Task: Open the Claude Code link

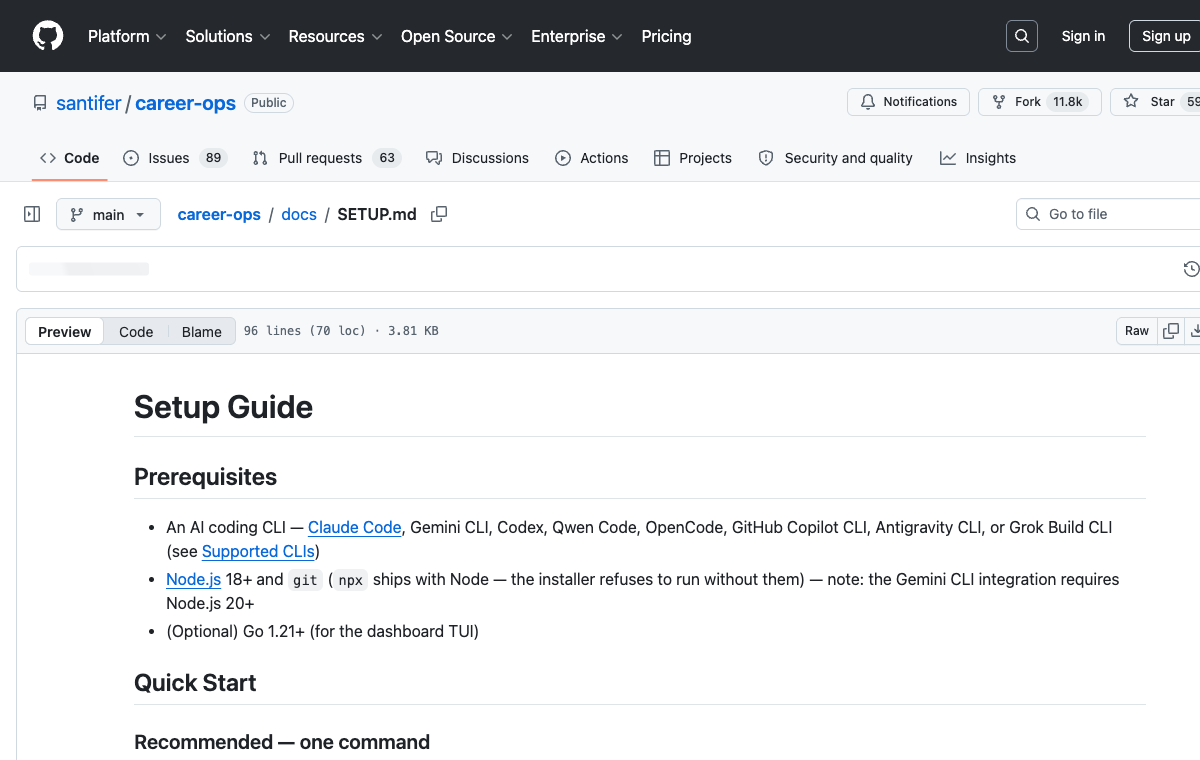Action: pos(355,527)
